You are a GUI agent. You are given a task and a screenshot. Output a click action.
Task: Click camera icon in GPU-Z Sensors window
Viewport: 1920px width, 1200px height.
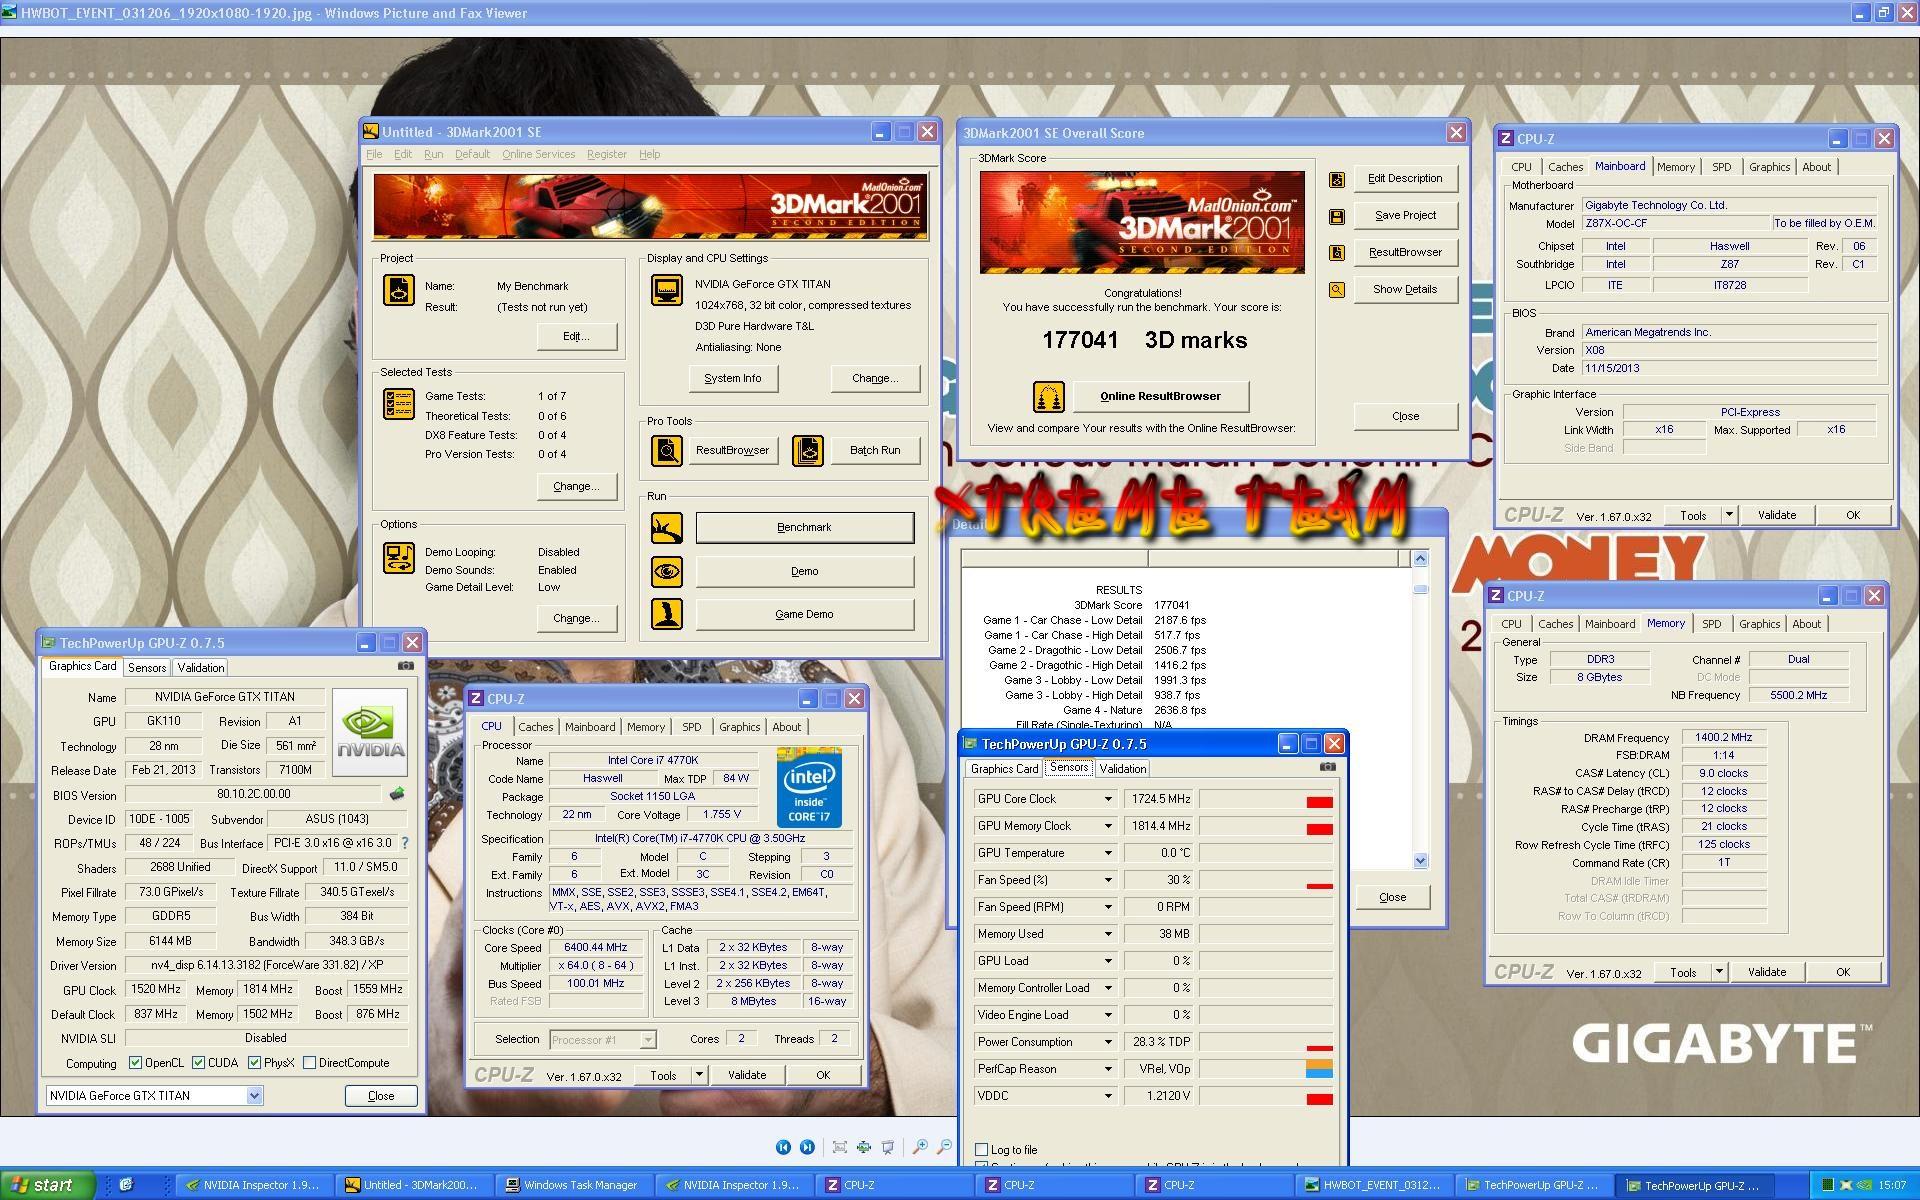[x=1327, y=767]
